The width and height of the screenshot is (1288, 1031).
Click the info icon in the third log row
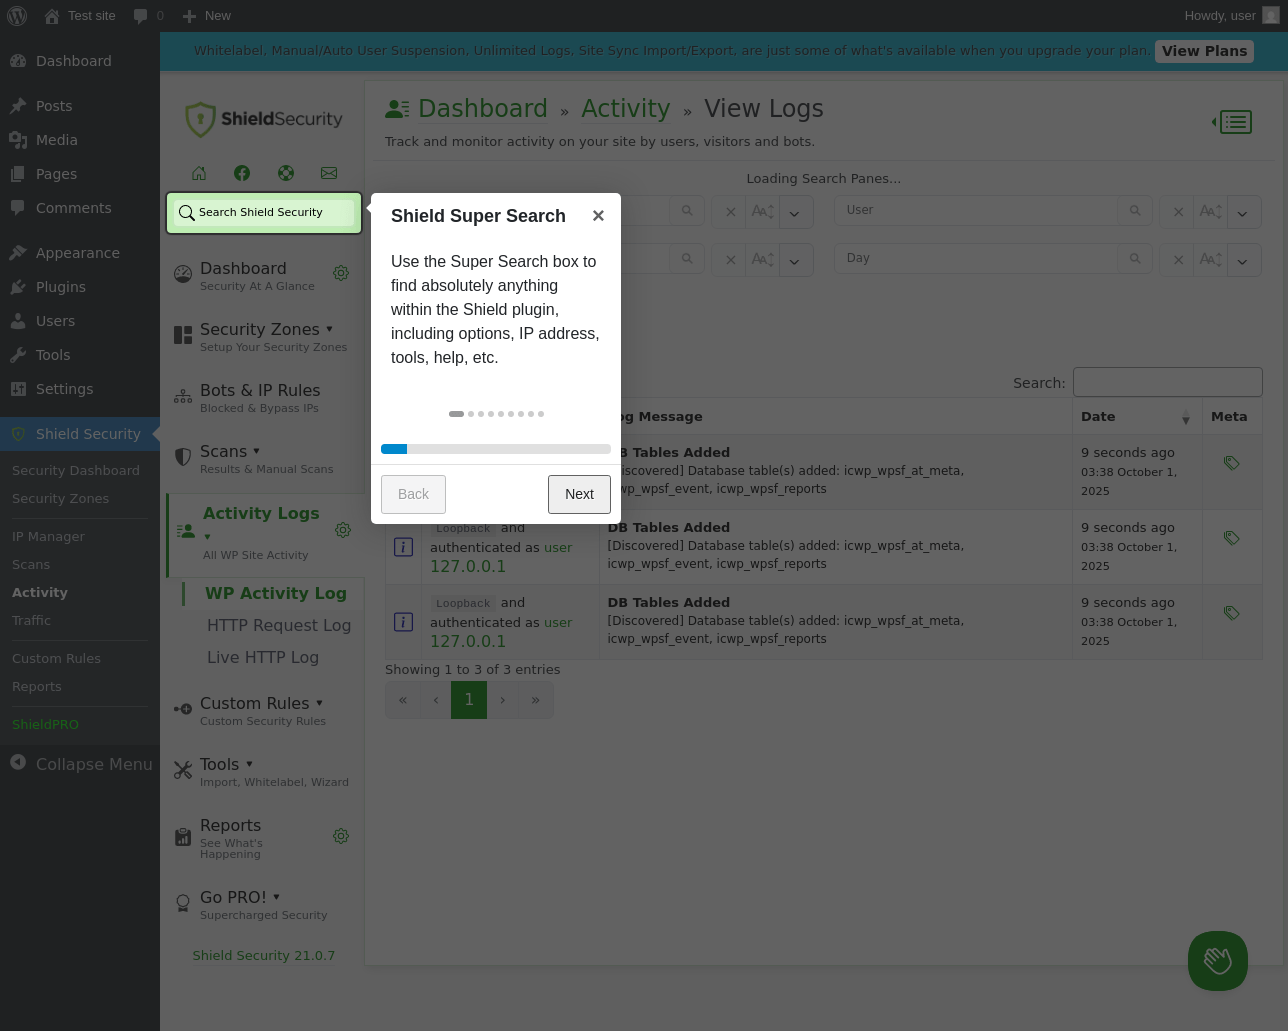[403, 622]
